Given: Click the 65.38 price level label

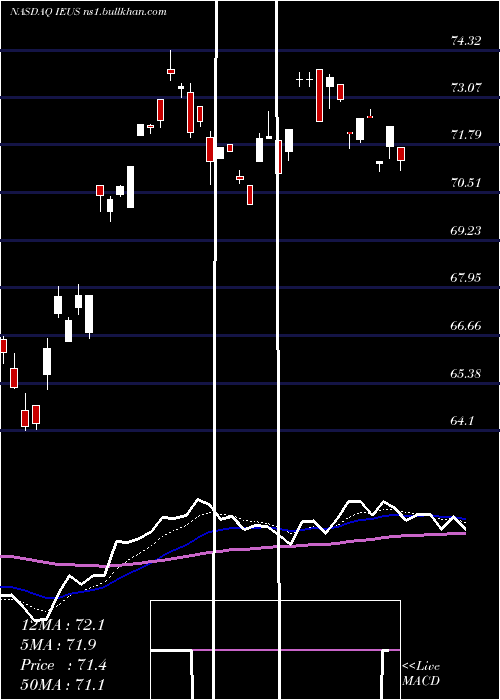Looking at the screenshot, I should tap(466, 373).
